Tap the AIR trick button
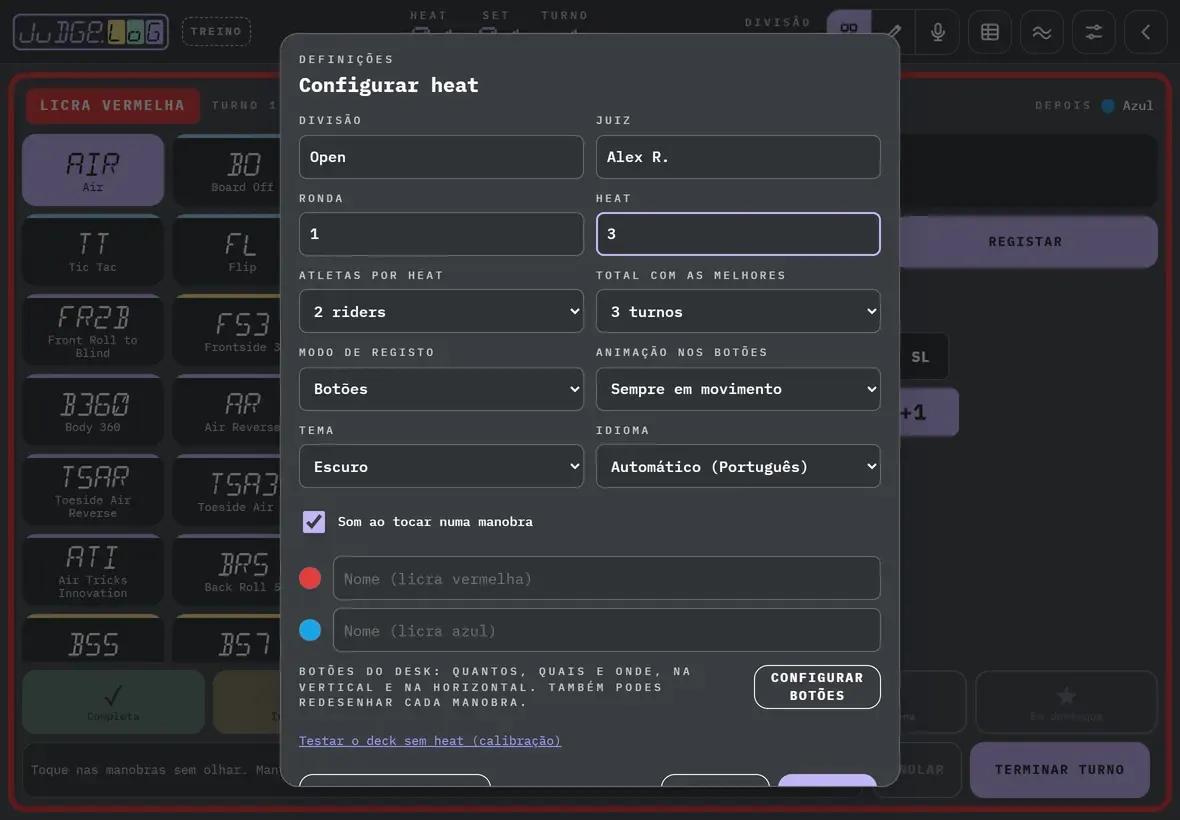The width and height of the screenshot is (1180, 820). point(93,170)
